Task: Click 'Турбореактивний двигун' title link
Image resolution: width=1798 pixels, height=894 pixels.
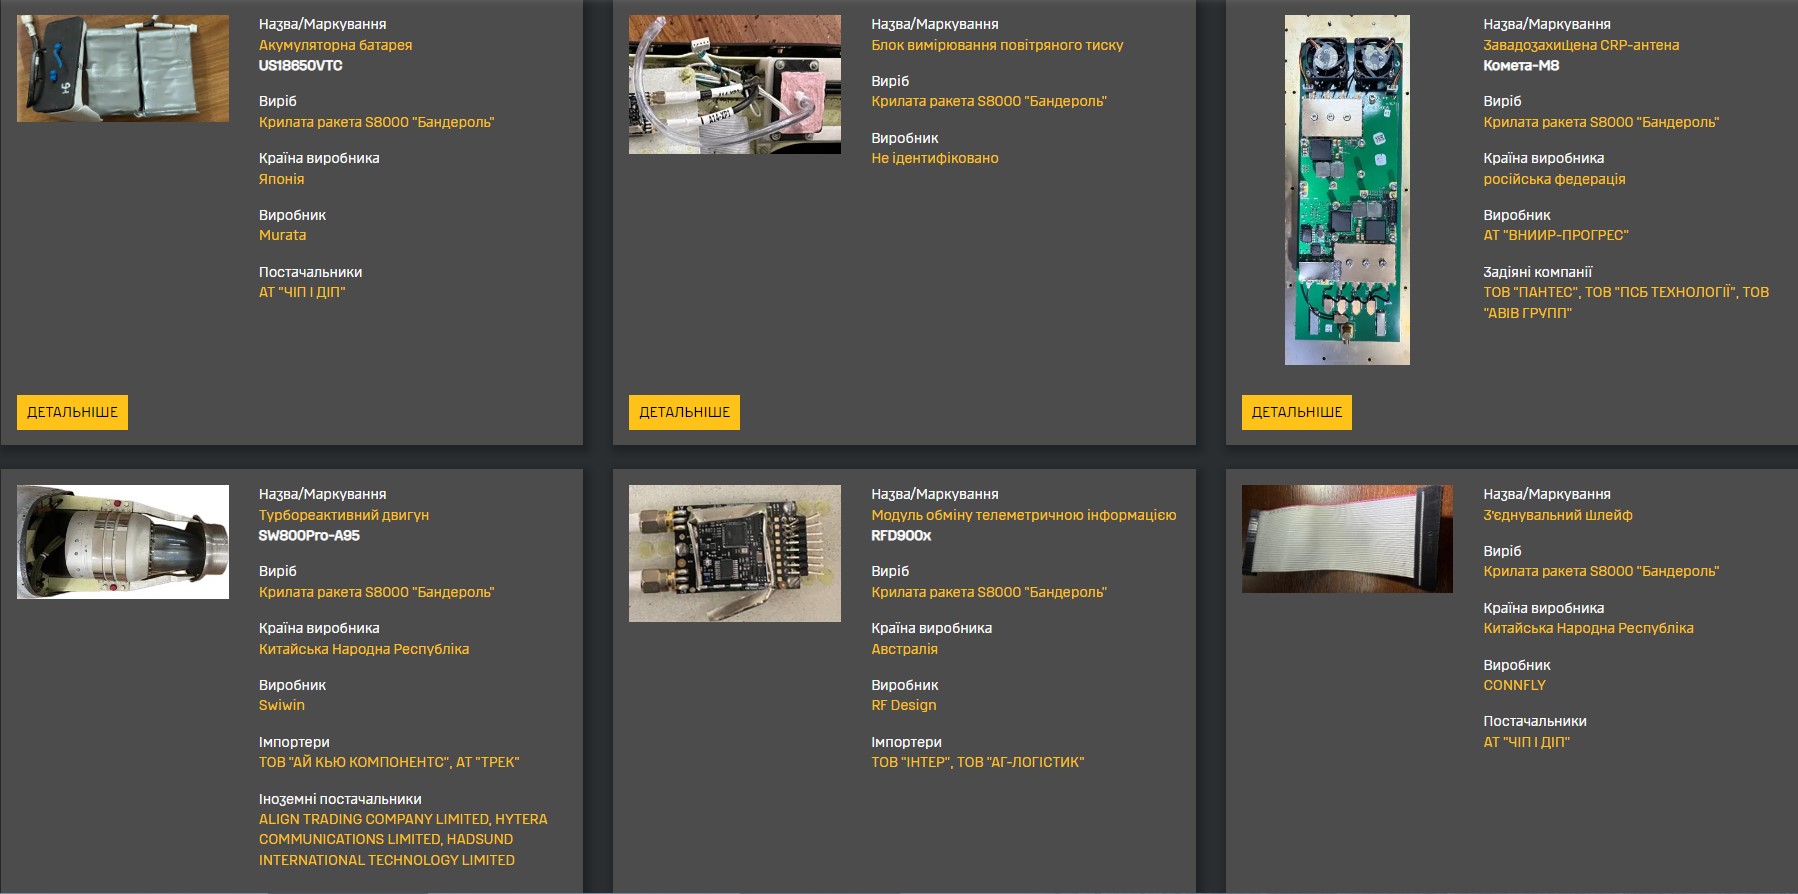Action: (344, 515)
